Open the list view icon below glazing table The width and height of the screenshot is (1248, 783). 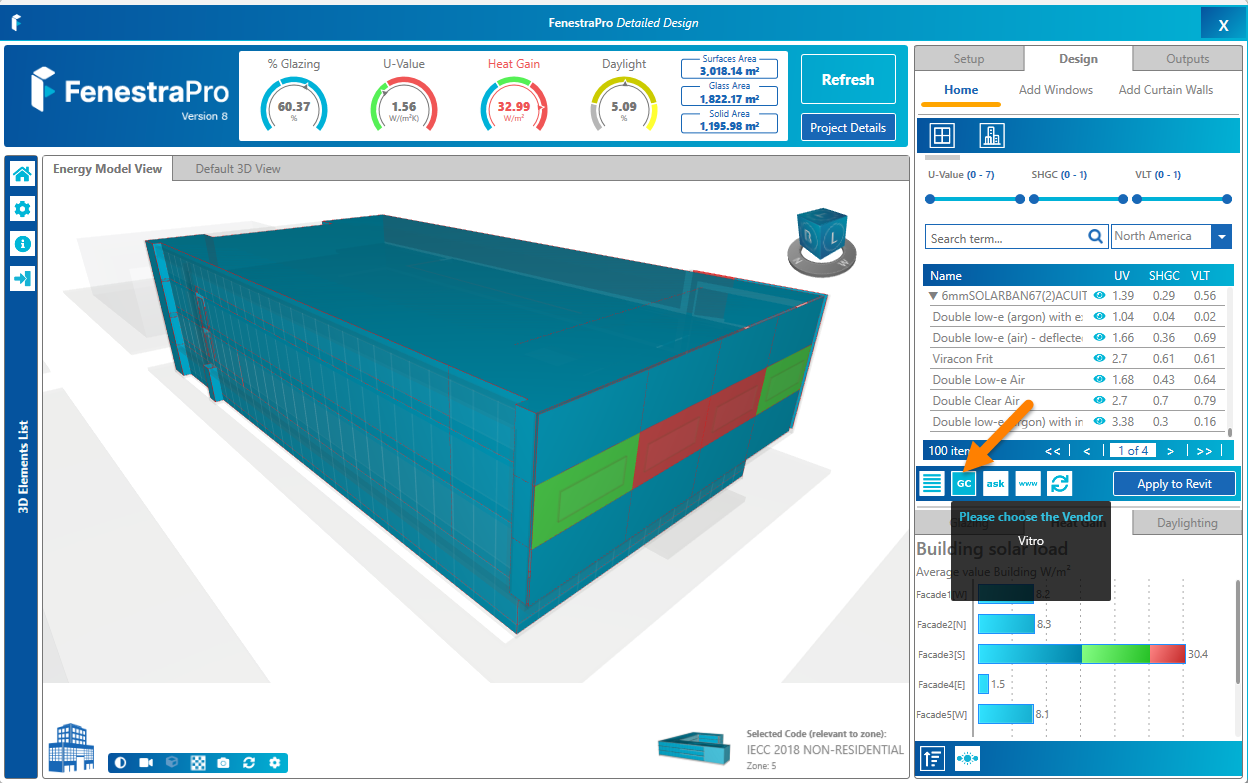tap(932, 483)
